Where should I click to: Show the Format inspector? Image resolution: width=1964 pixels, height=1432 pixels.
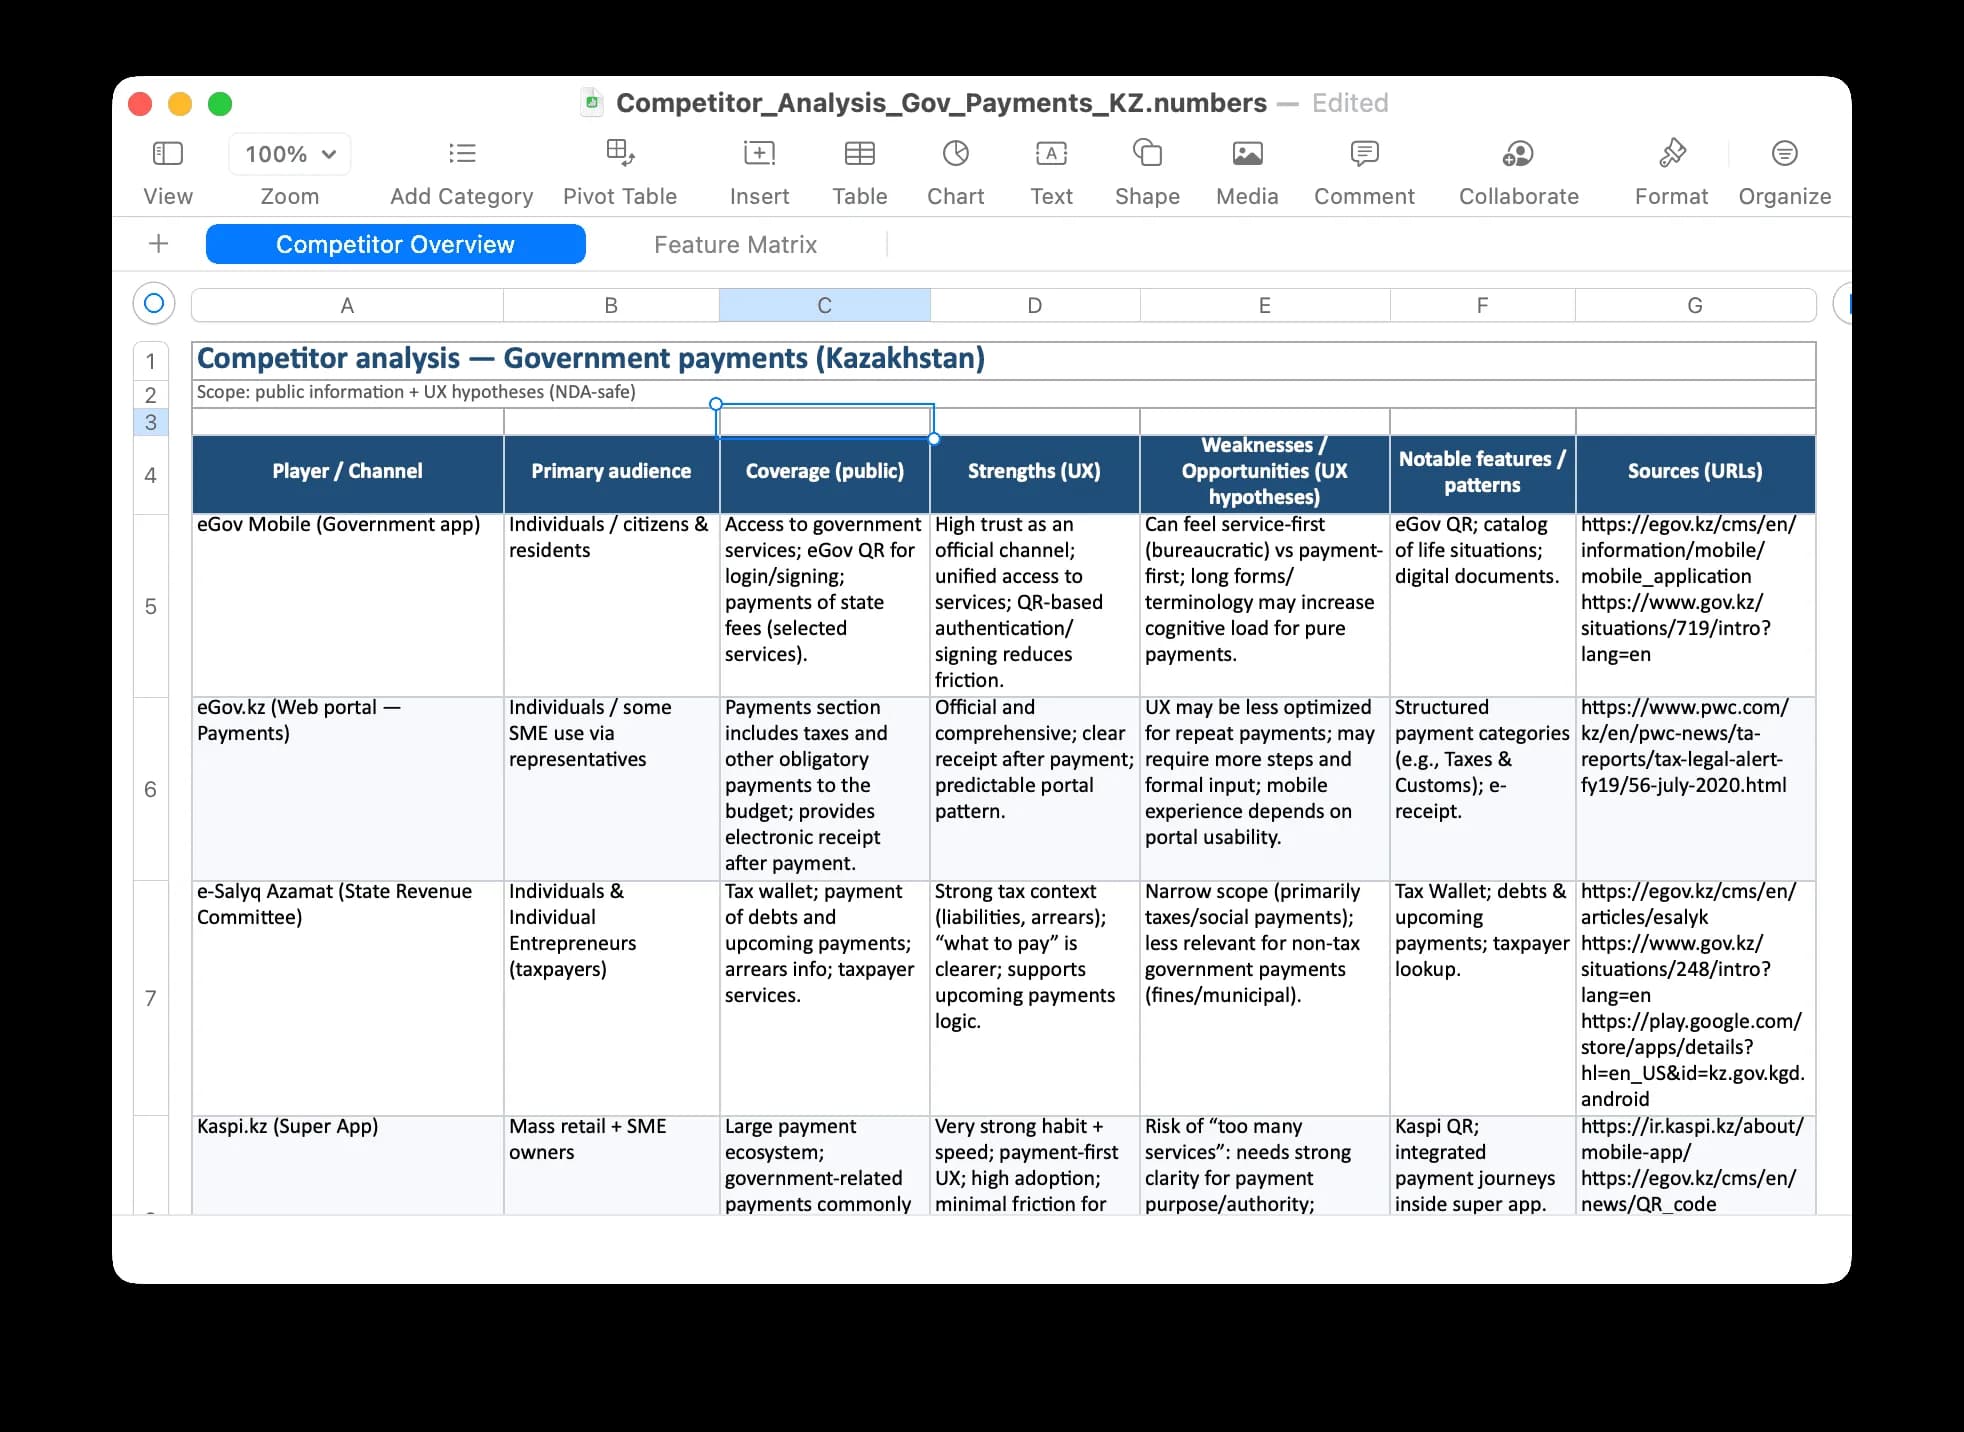tap(1670, 168)
